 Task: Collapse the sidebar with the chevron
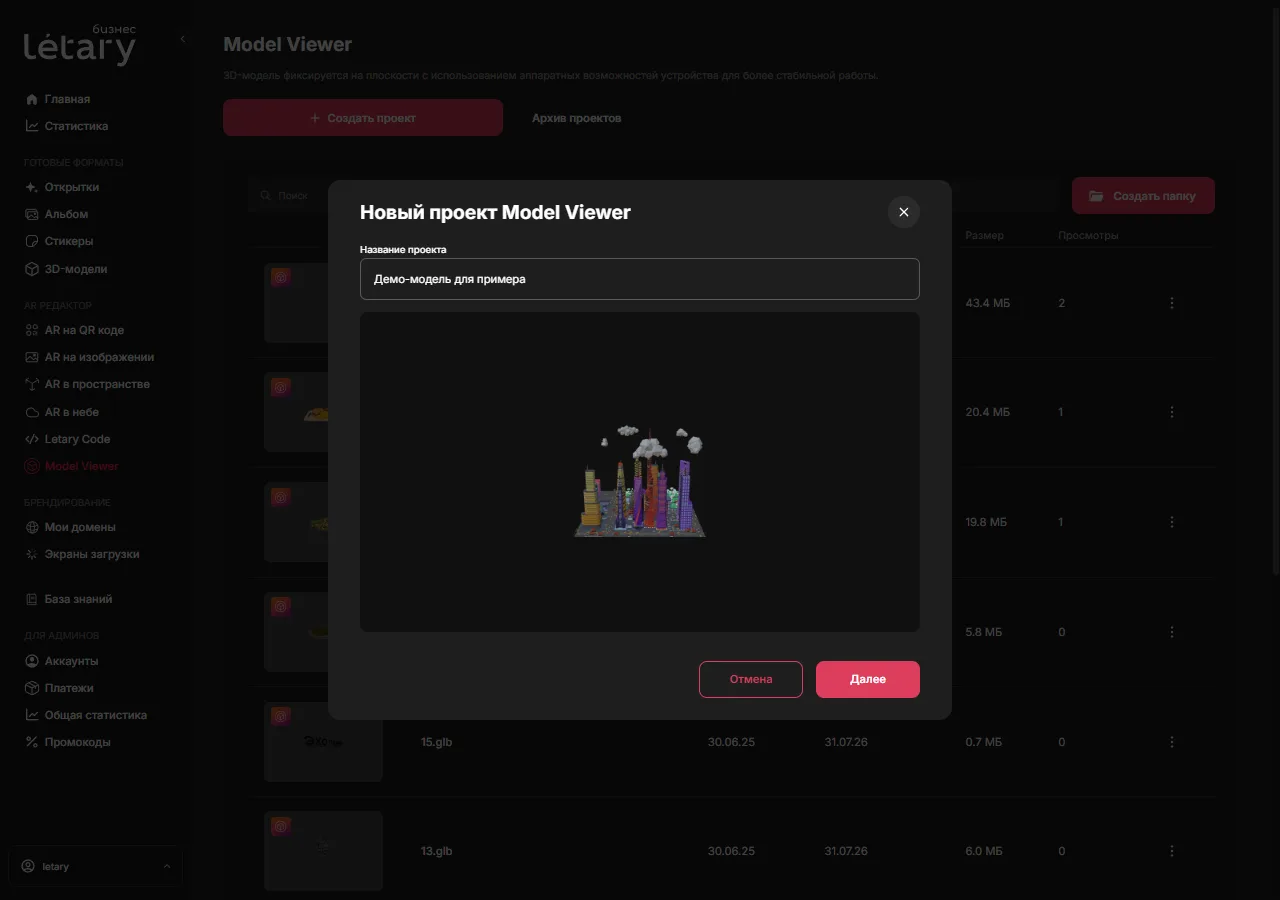tap(182, 39)
